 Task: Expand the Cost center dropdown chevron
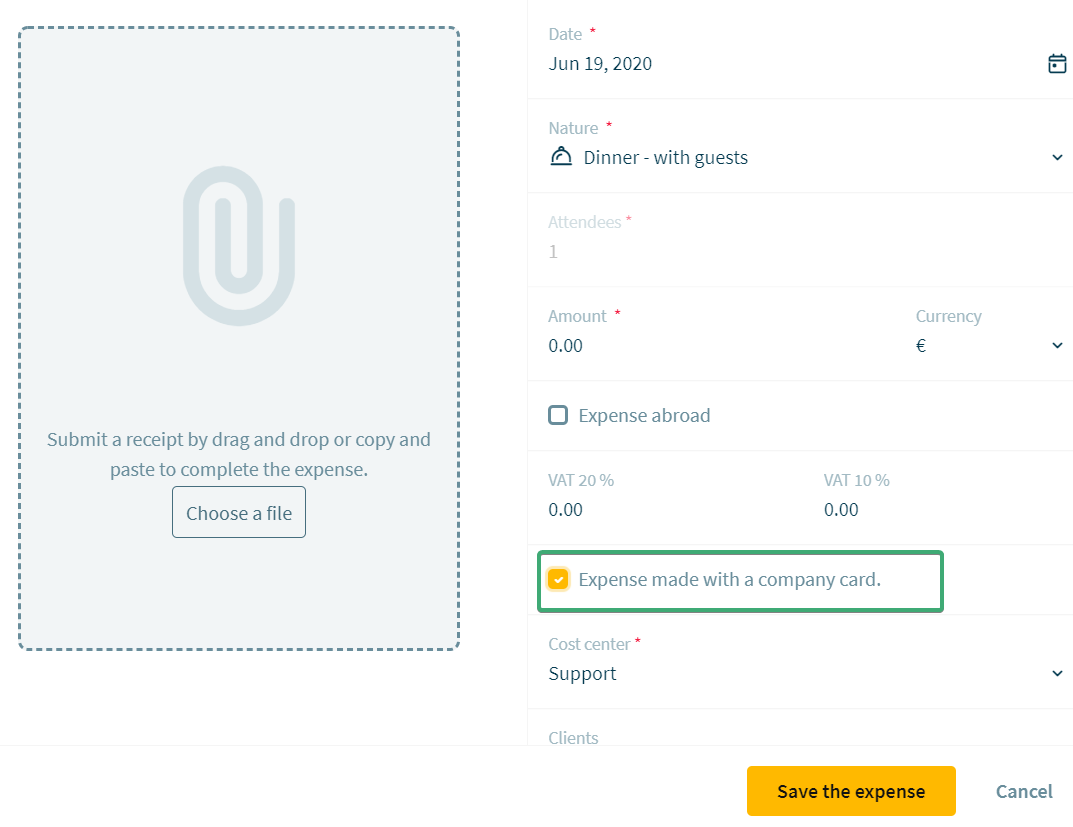[x=1057, y=674]
